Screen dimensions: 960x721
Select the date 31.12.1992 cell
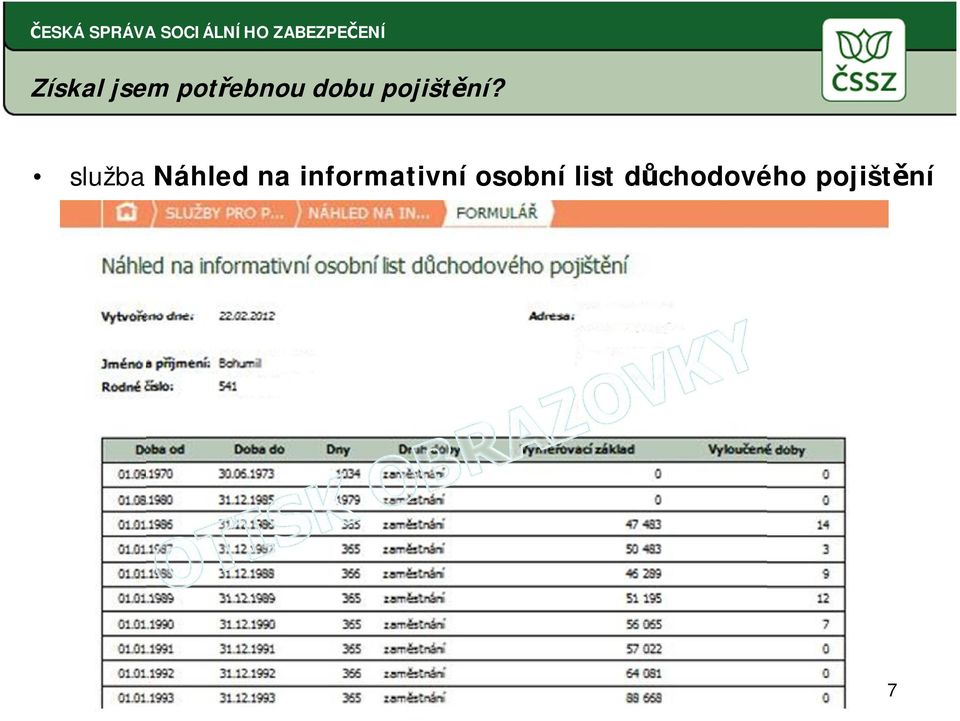click(x=247, y=673)
